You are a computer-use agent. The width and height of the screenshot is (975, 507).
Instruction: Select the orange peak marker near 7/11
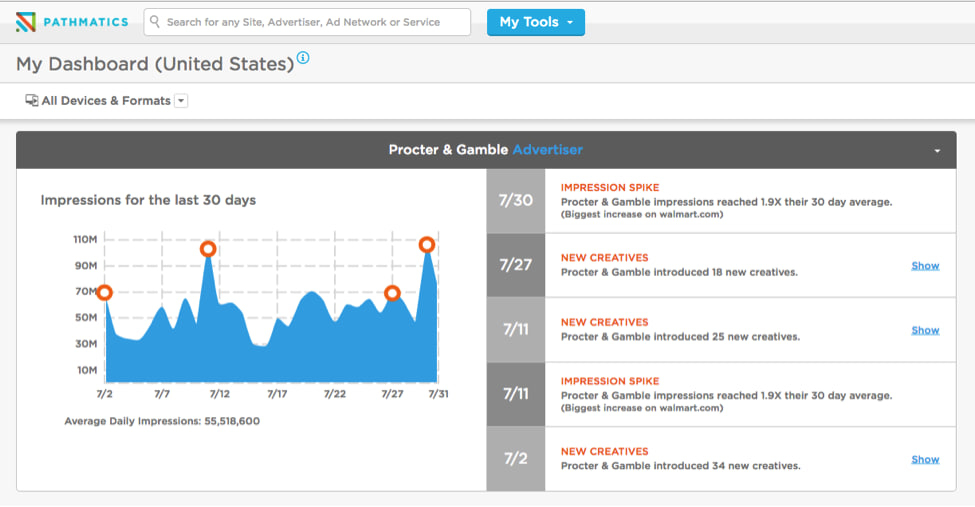(x=208, y=249)
